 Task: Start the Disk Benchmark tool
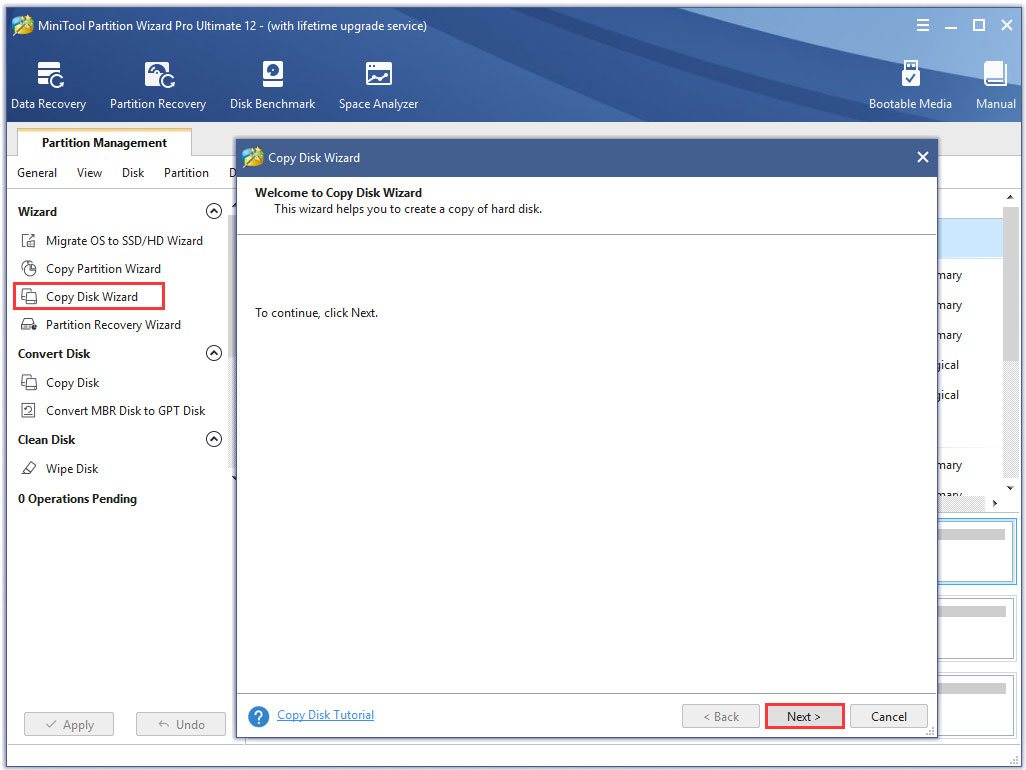272,86
